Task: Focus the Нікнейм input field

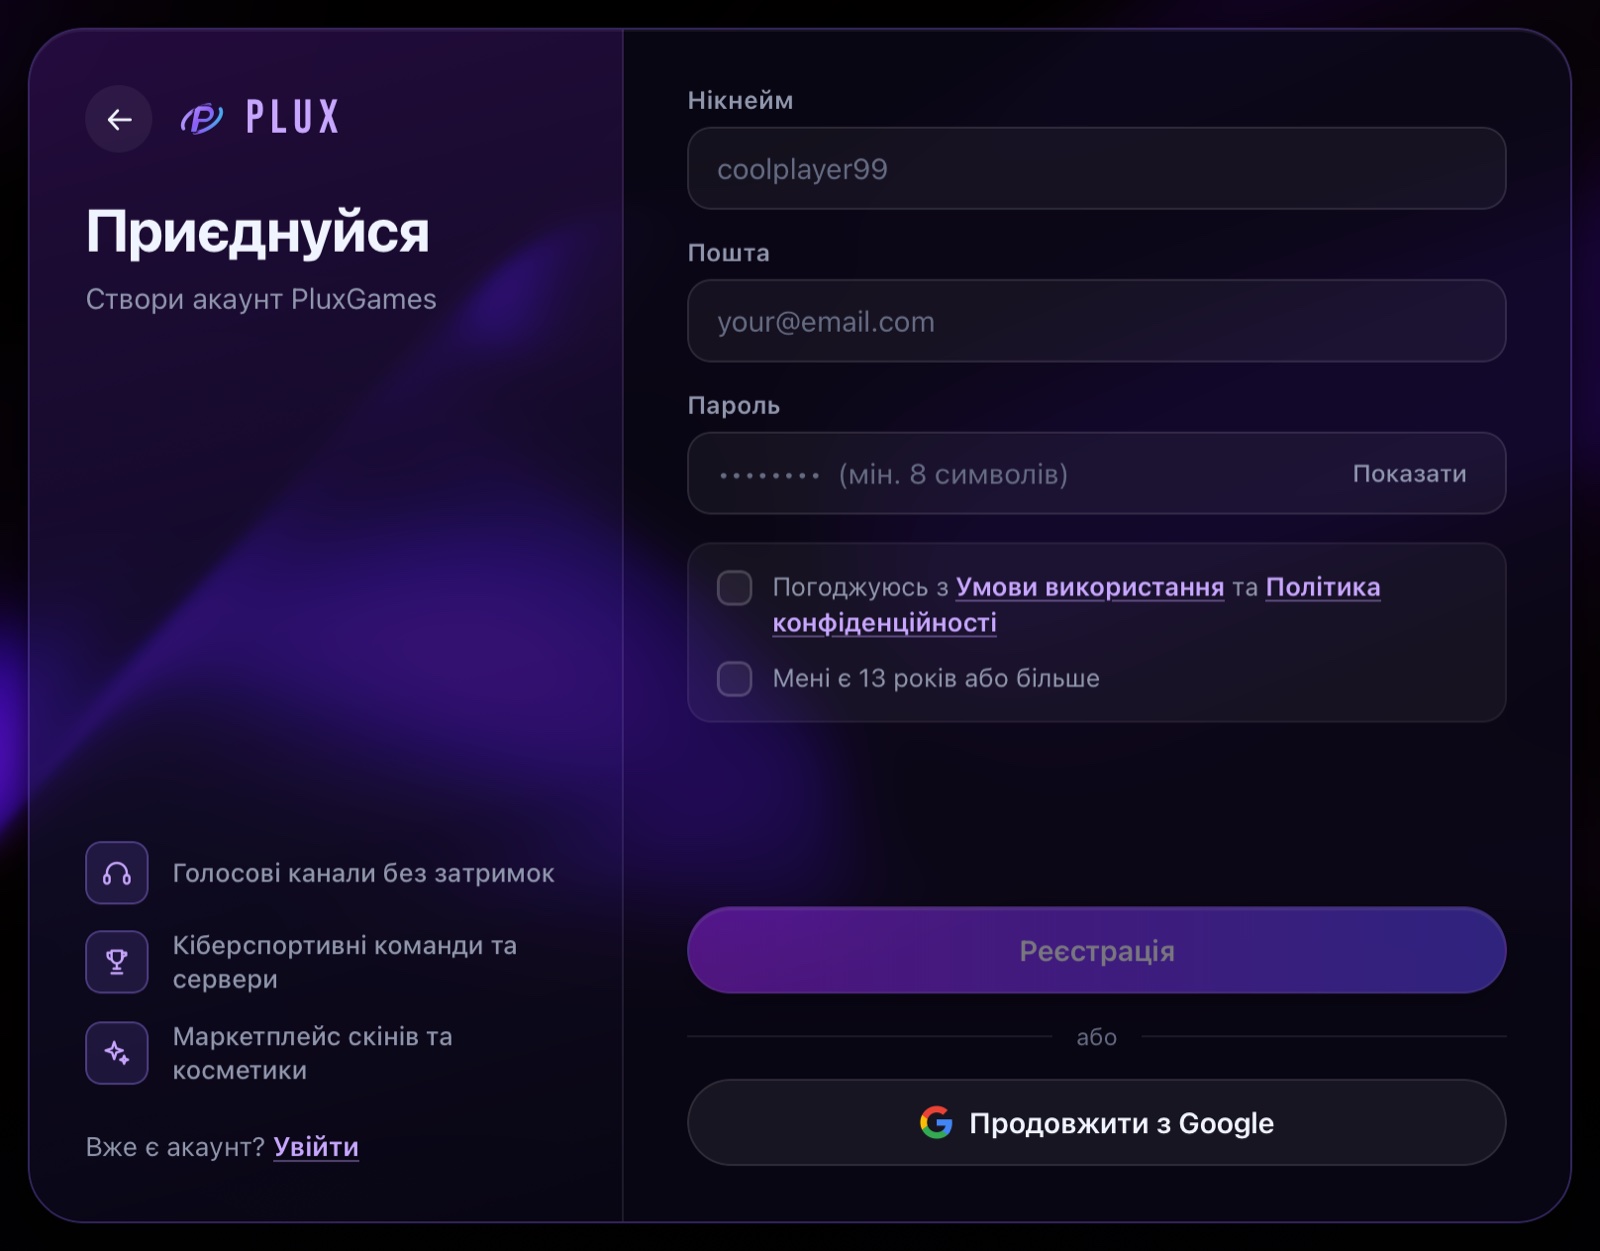Action: click(1097, 169)
